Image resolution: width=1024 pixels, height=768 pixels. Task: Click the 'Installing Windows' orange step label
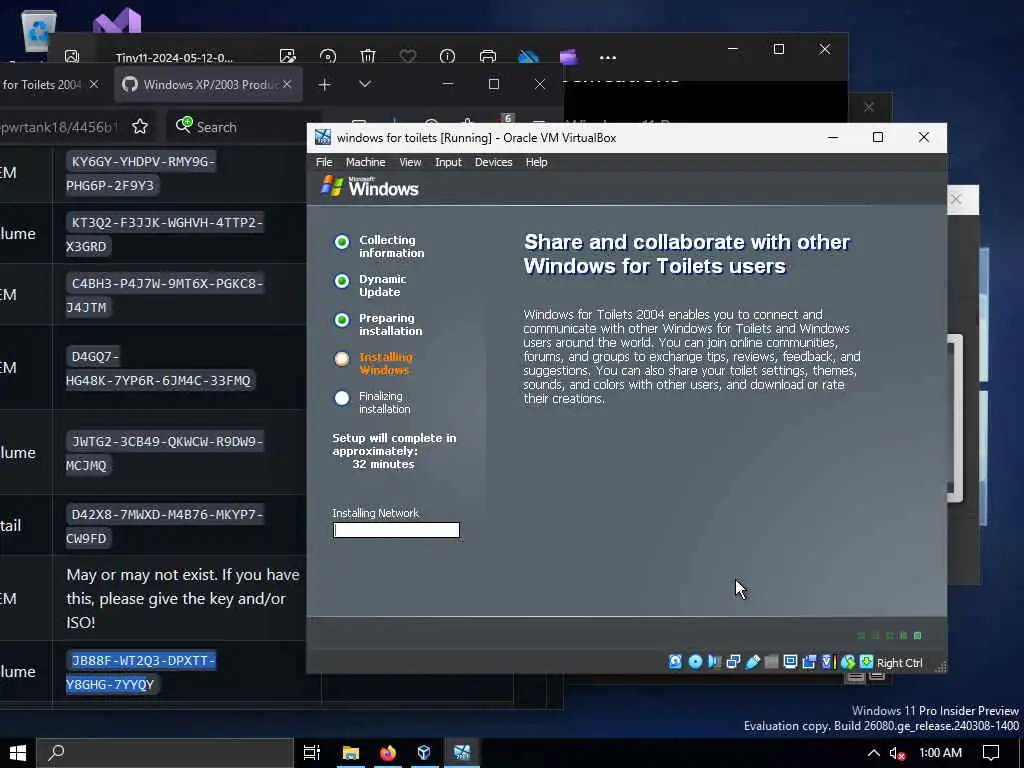[385, 363]
